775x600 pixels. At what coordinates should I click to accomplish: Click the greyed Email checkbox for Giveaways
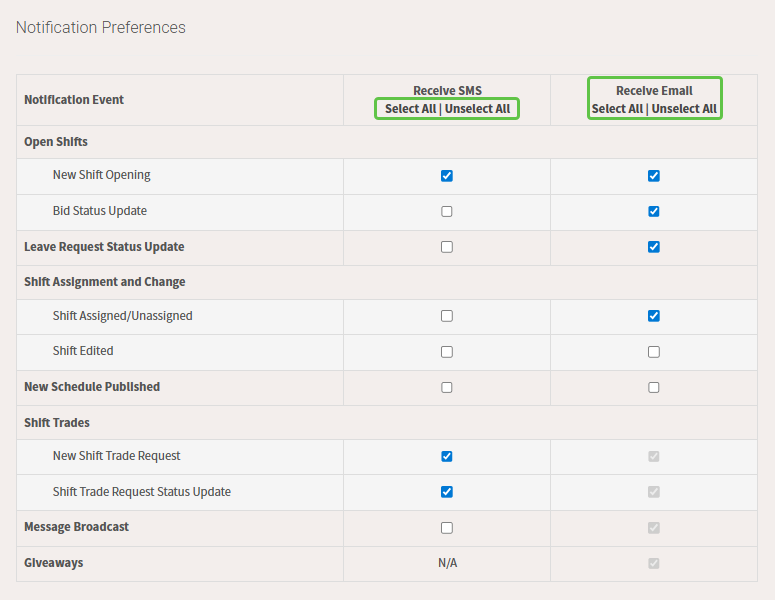[654, 563]
